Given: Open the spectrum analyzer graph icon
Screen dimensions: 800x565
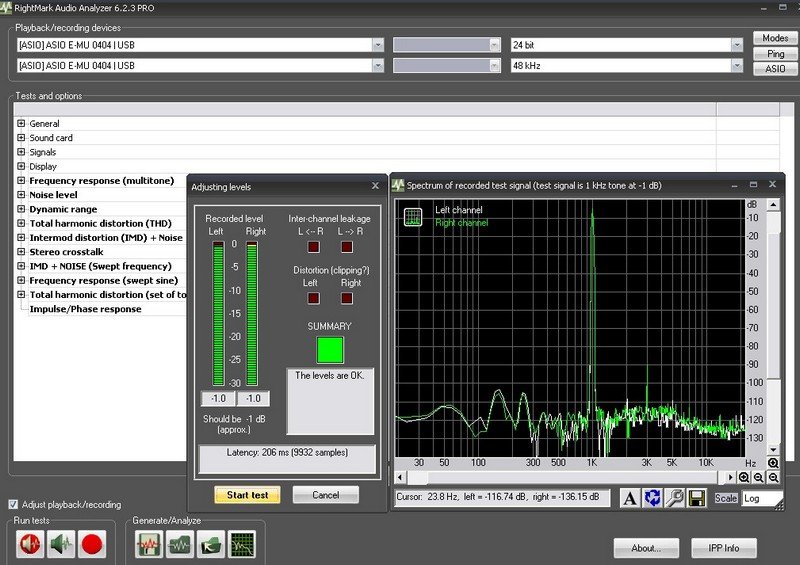Looking at the screenshot, I should 242,544.
